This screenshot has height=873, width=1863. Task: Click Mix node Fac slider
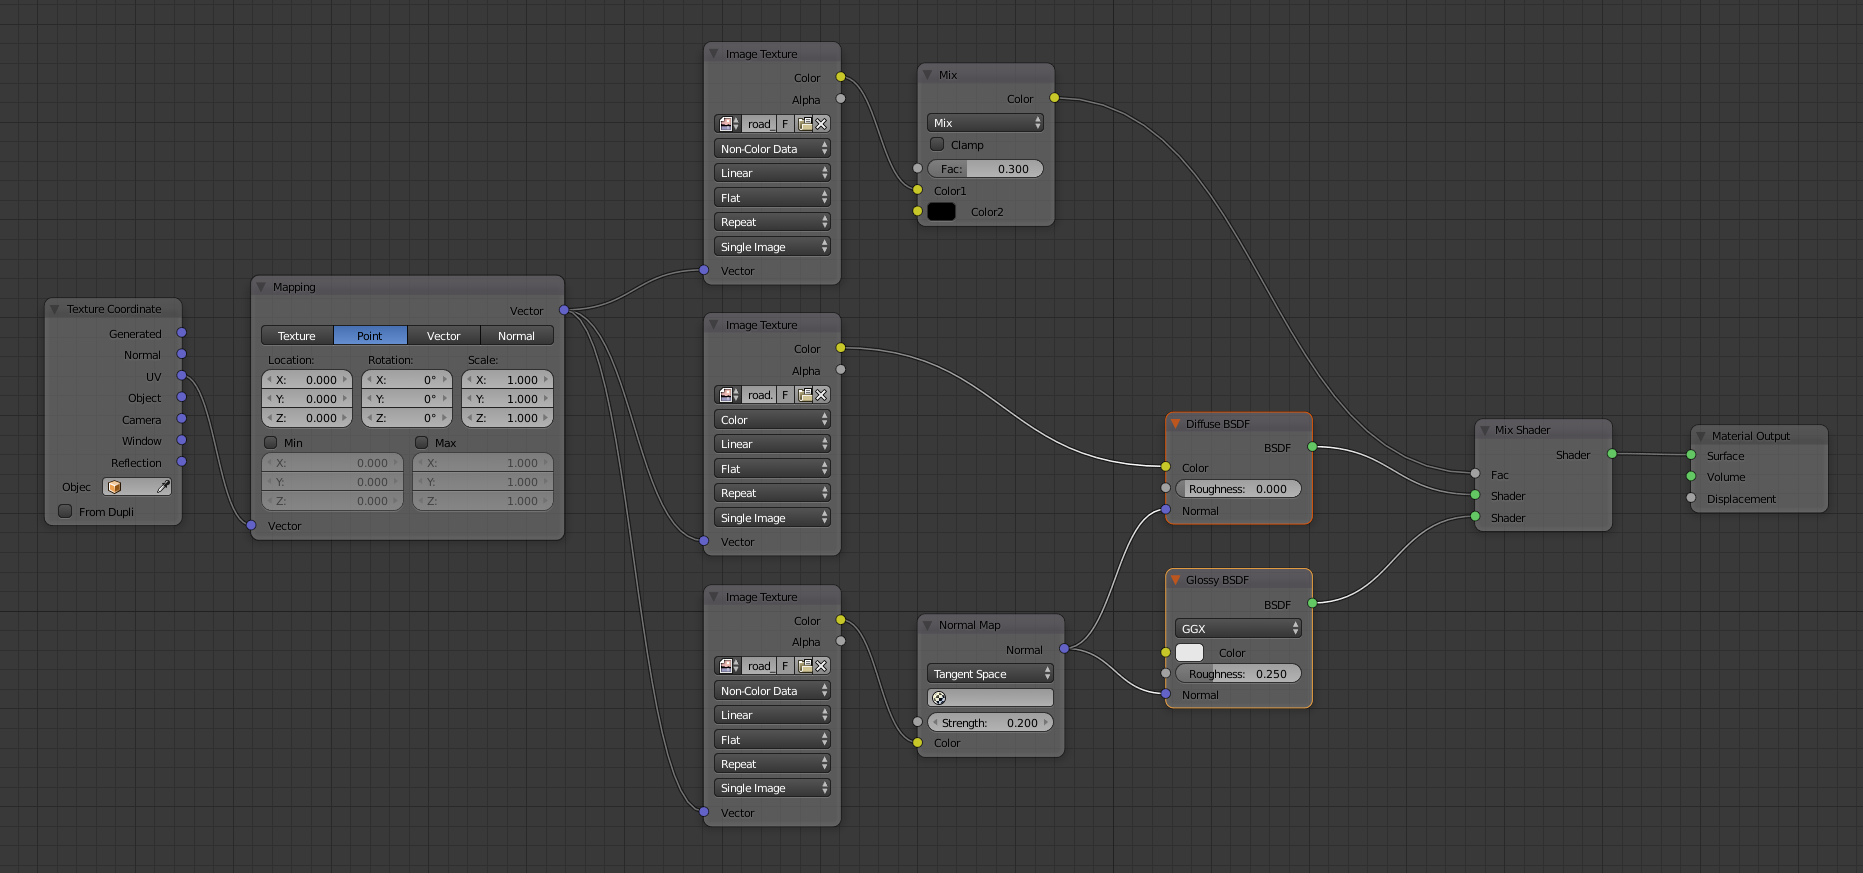pos(985,169)
